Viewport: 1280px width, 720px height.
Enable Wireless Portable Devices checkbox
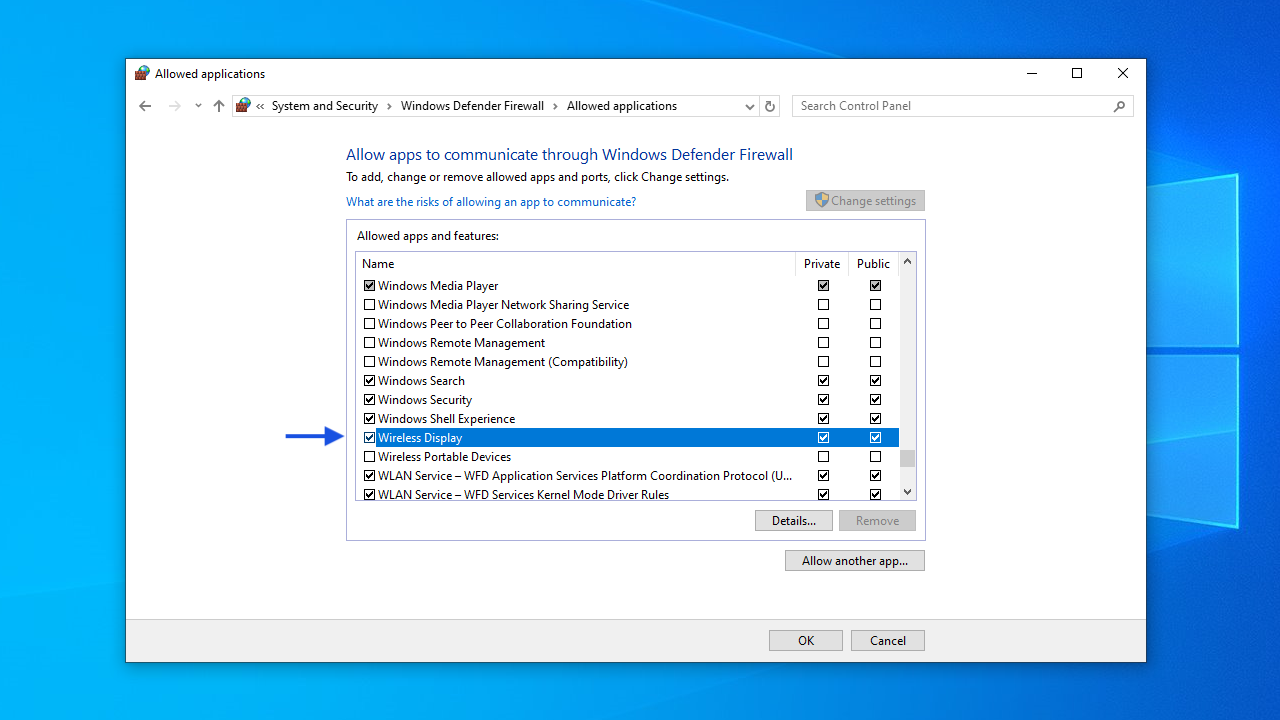coord(370,457)
